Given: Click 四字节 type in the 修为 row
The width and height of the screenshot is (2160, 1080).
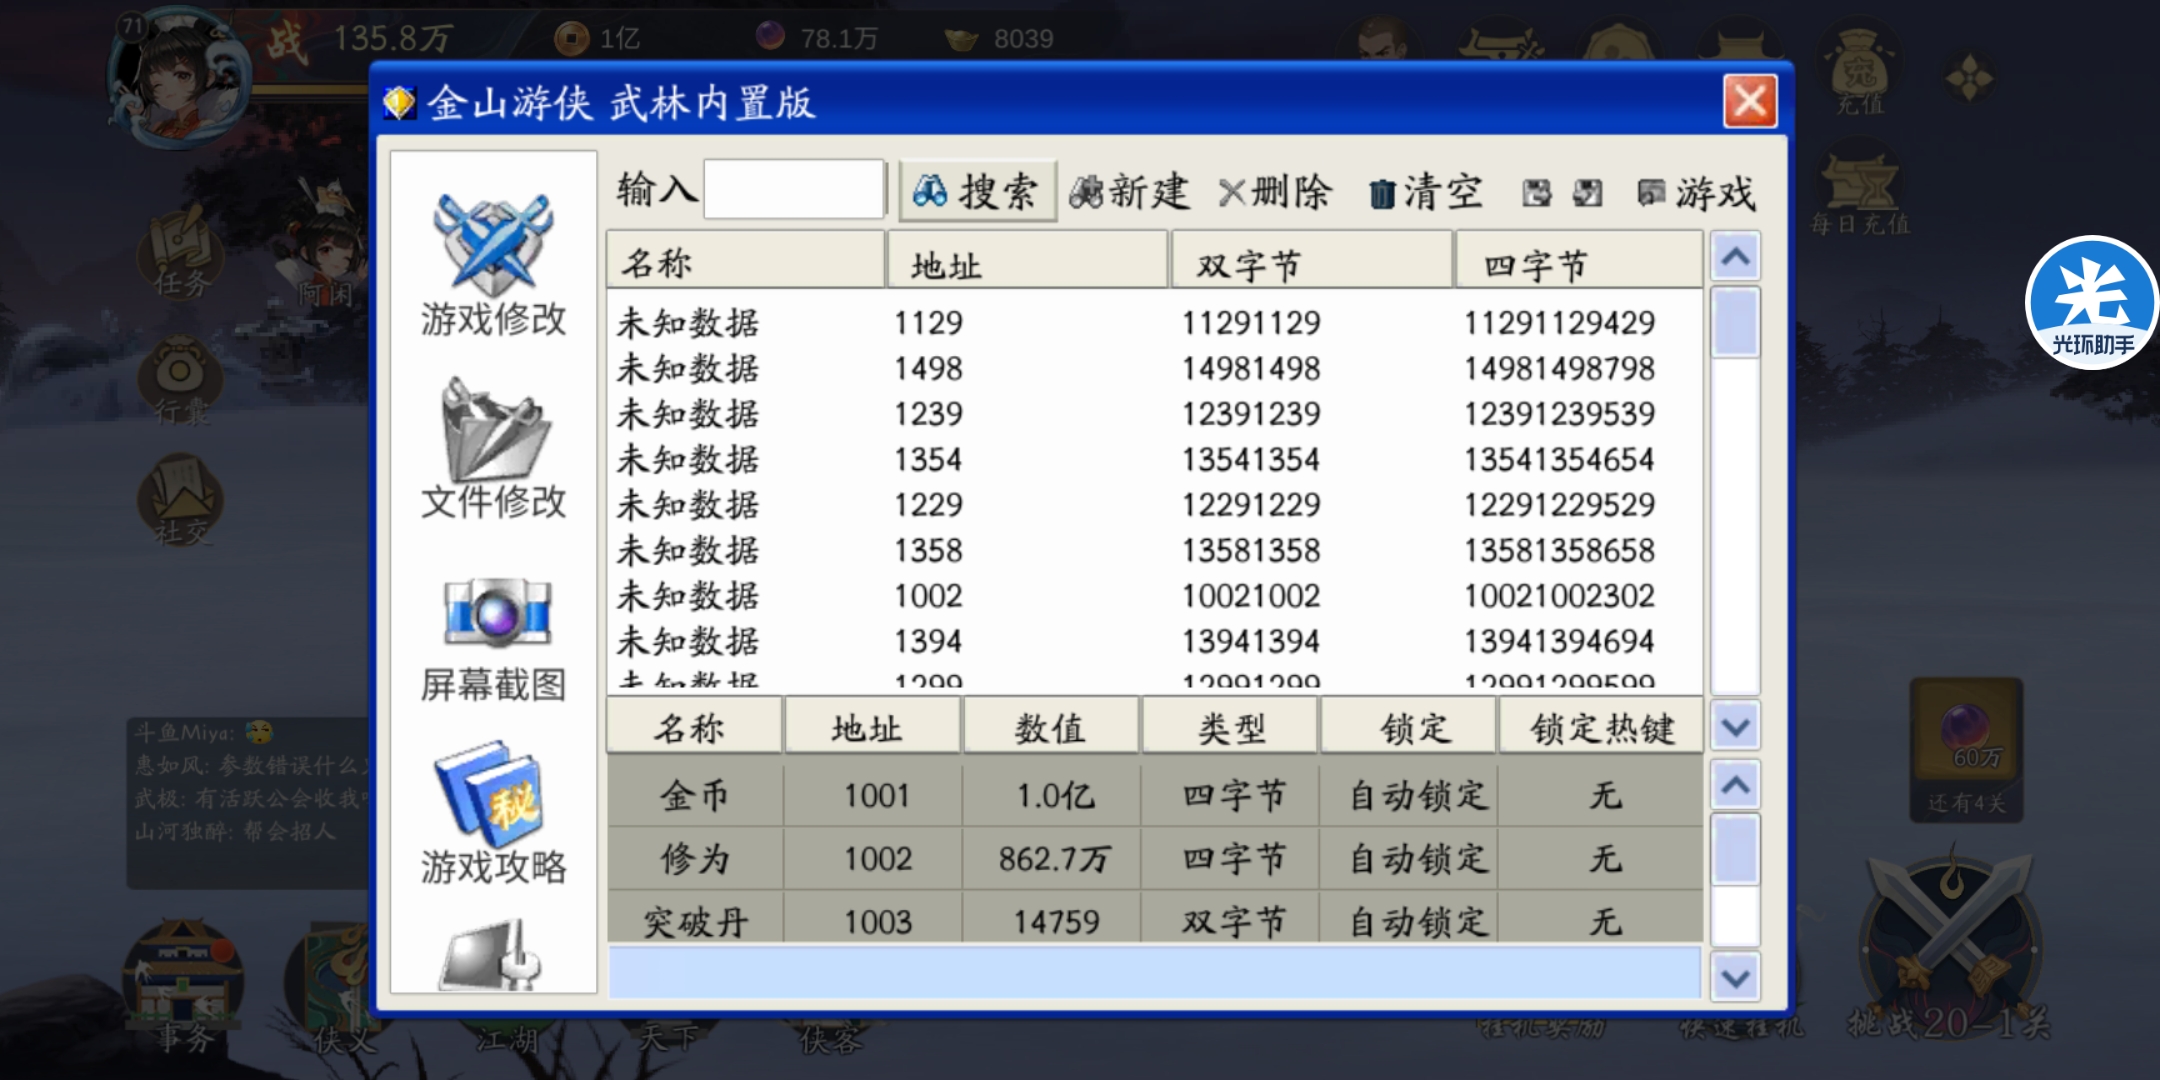Looking at the screenshot, I should [1233, 858].
